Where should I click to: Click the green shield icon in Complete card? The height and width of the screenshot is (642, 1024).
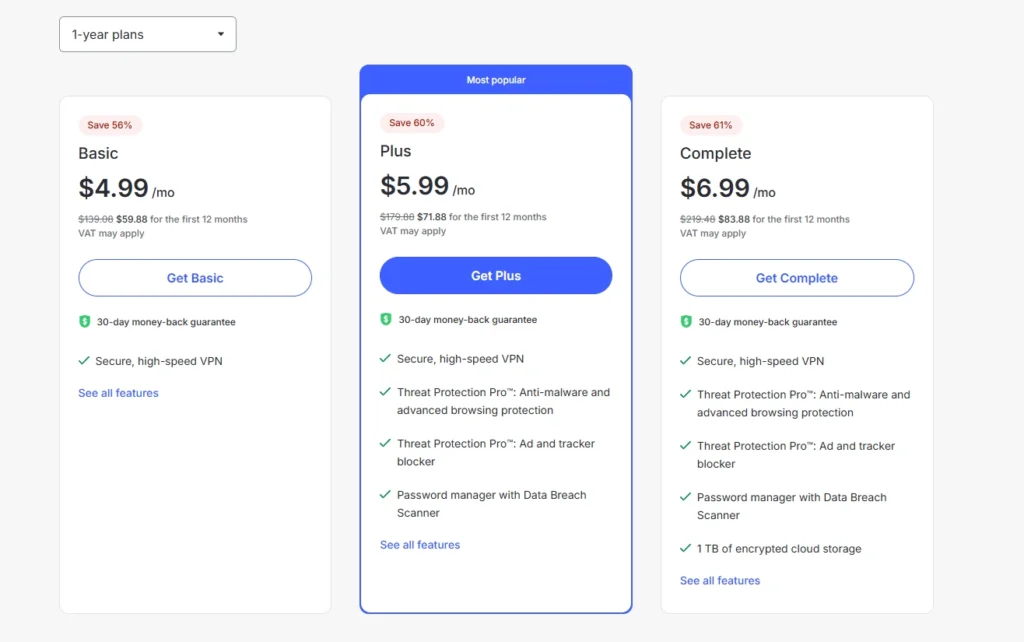[x=686, y=321]
